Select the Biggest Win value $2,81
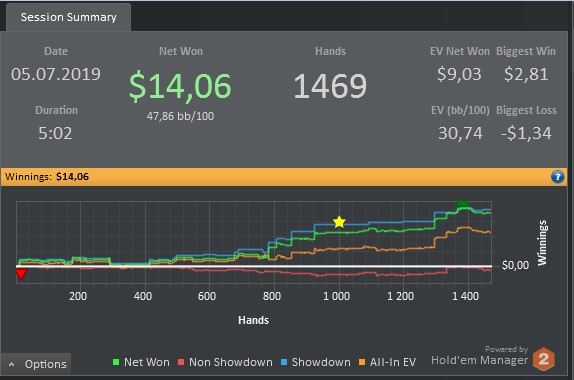 pos(526,74)
